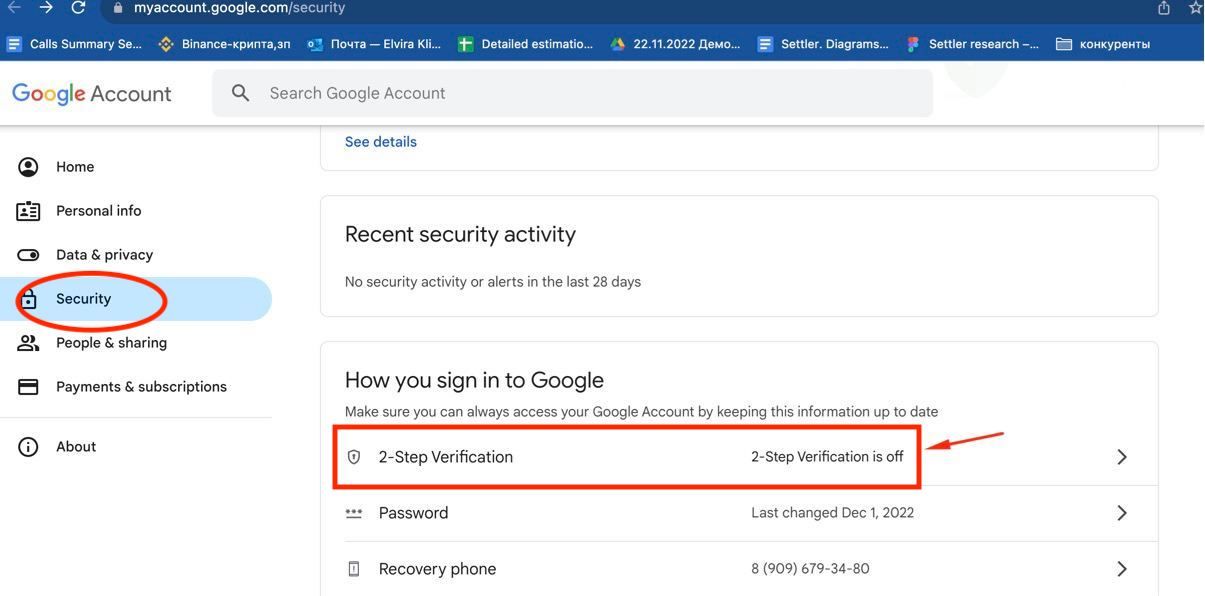Select Payments & subscriptions in sidebar
The height and width of the screenshot is (596, 1205).
(141, 387)
